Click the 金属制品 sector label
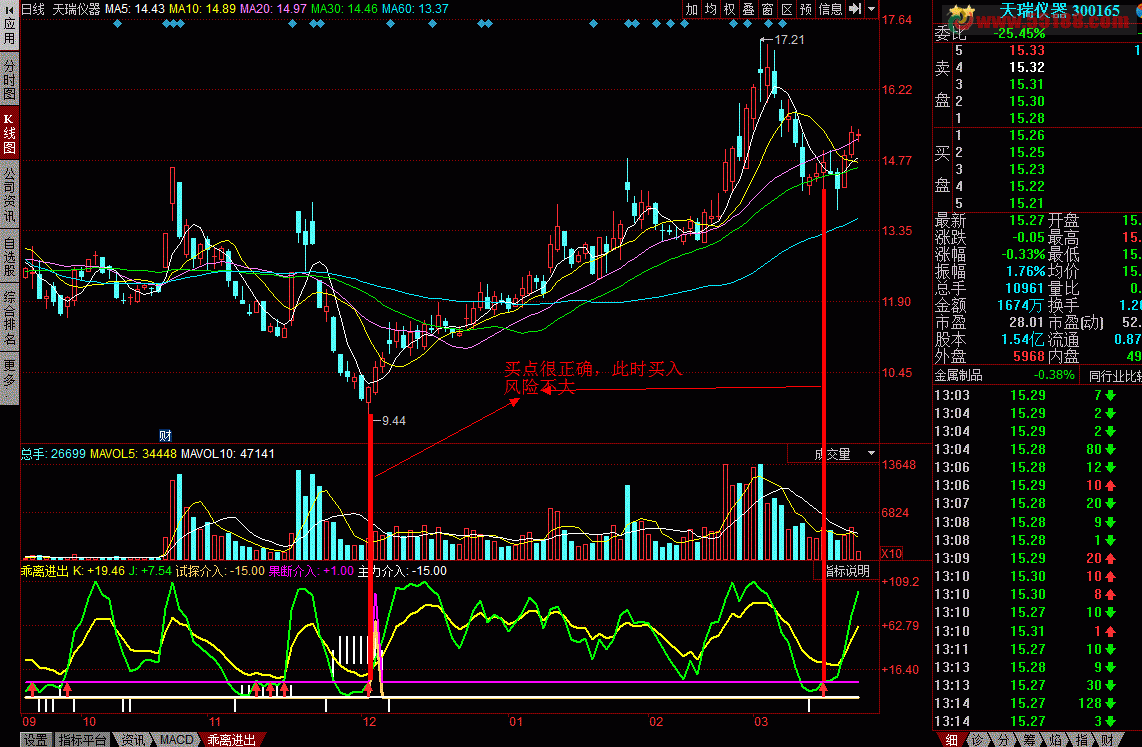 point(958,376)
